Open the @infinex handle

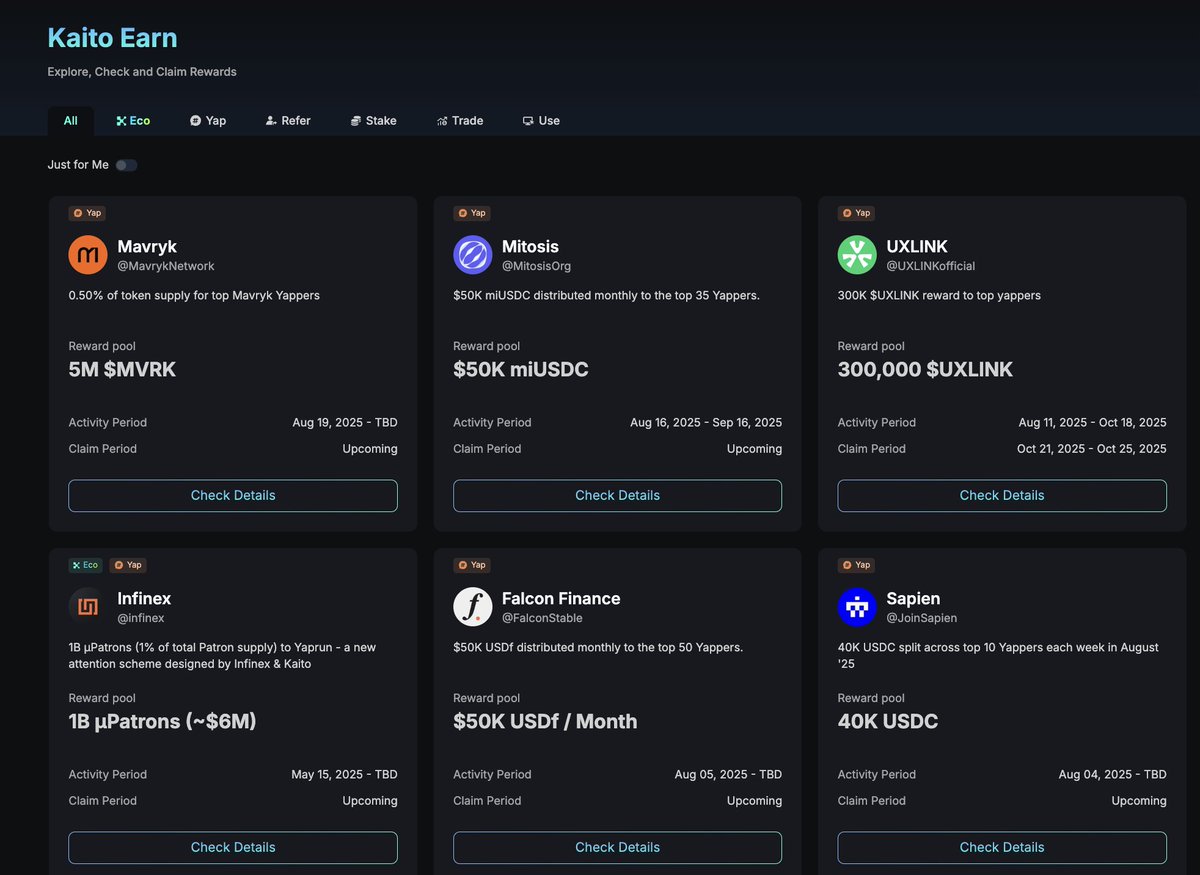click(141, 618)
